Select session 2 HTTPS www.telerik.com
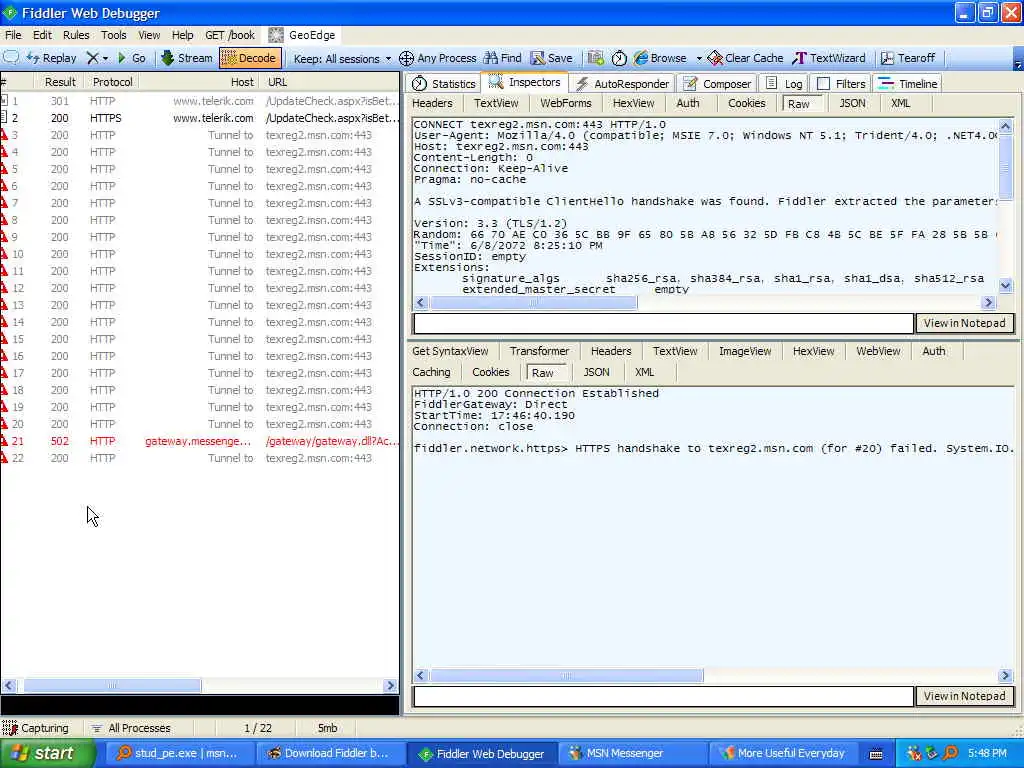Image resolution: width=1024 pixels, height=768 pixels. (x=199, y=118)
